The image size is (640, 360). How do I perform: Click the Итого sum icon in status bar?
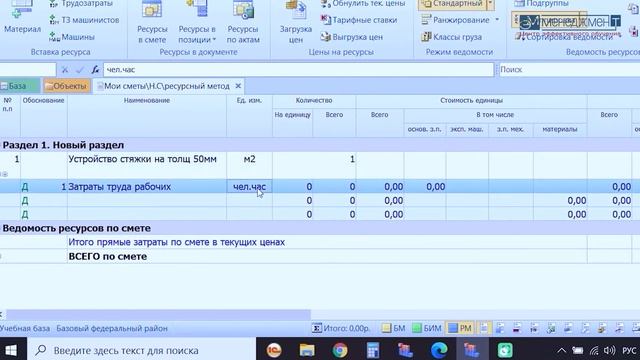pos(317,328)
